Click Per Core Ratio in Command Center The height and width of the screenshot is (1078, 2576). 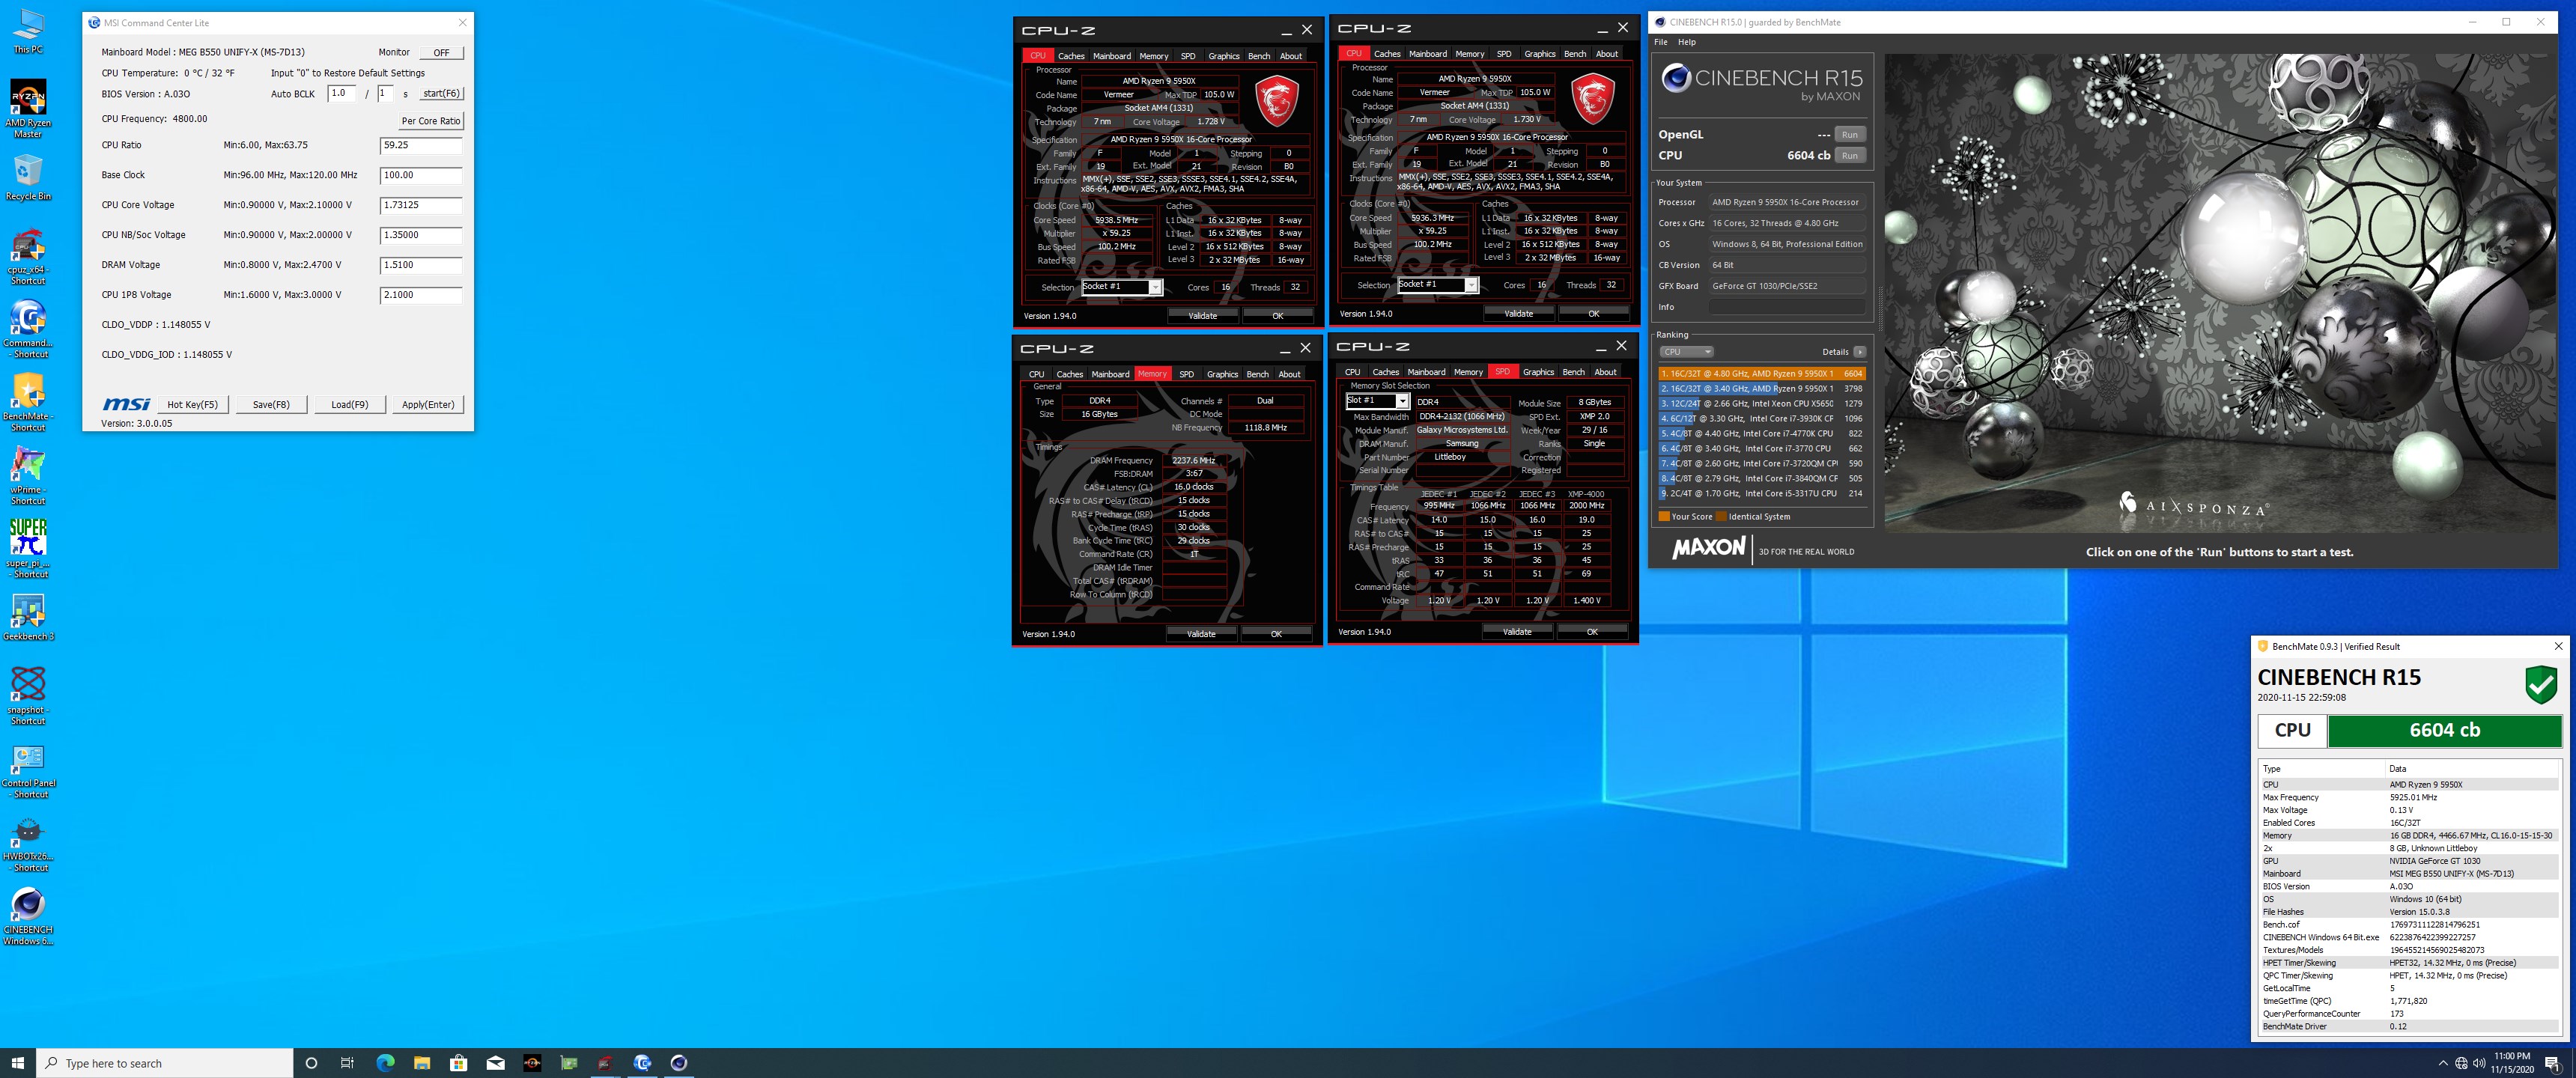pyautogui.click(x=431, y=121)
